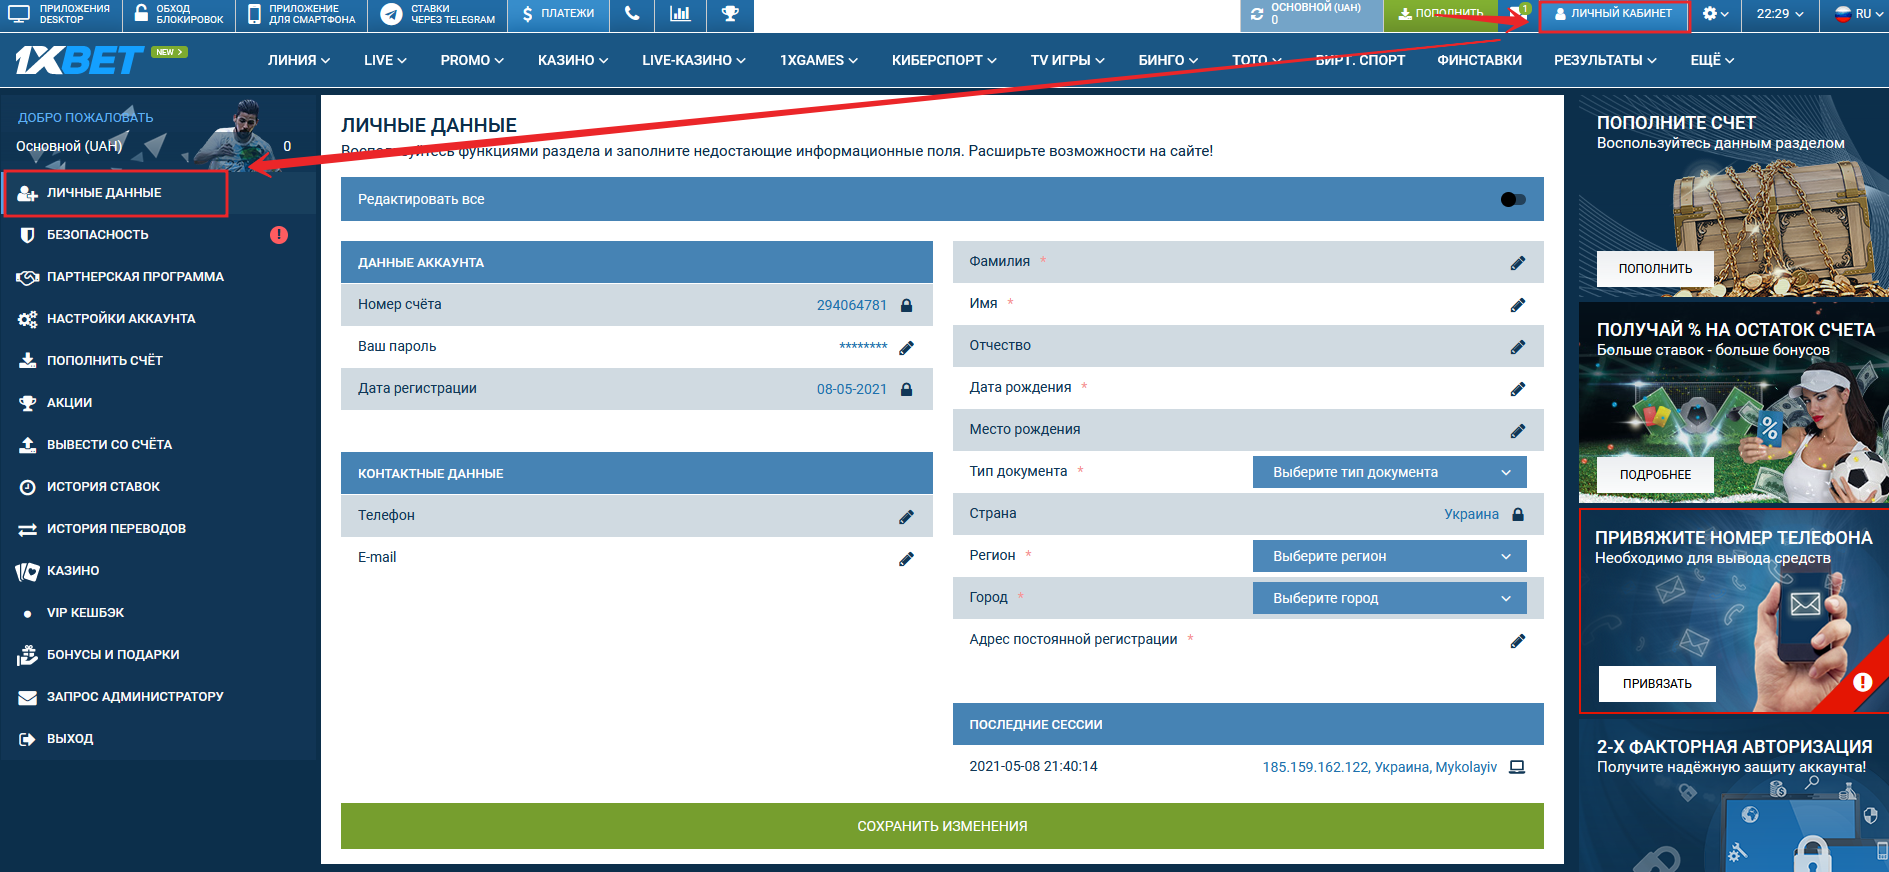Edit the Фамилия pencil icon
This screenshot has width=1889, height=872.
pyautogui.click(x=1517, y=263)
